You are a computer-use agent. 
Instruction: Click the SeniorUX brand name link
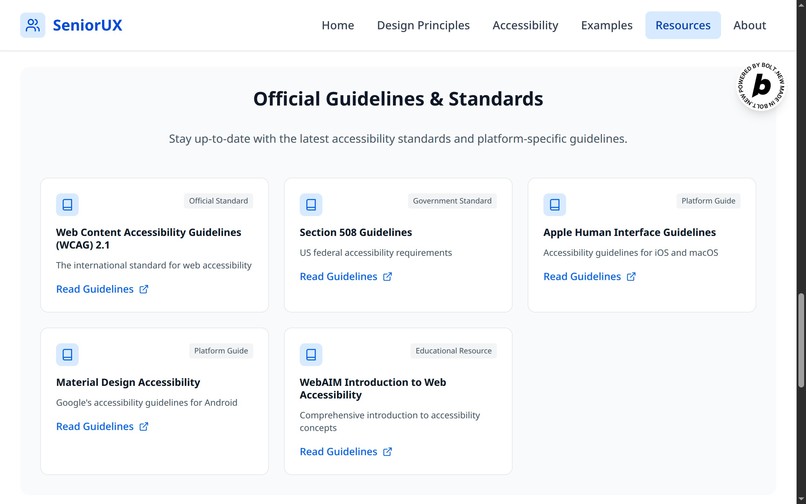click(87, 25)
